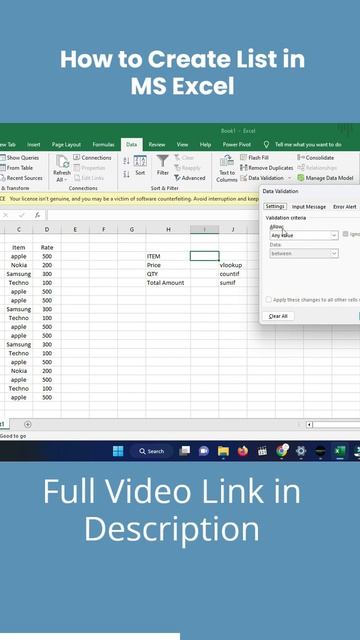This screenshot has width=360, height=640.
Task: Open Recent Sources
Action: pos(21,178)
